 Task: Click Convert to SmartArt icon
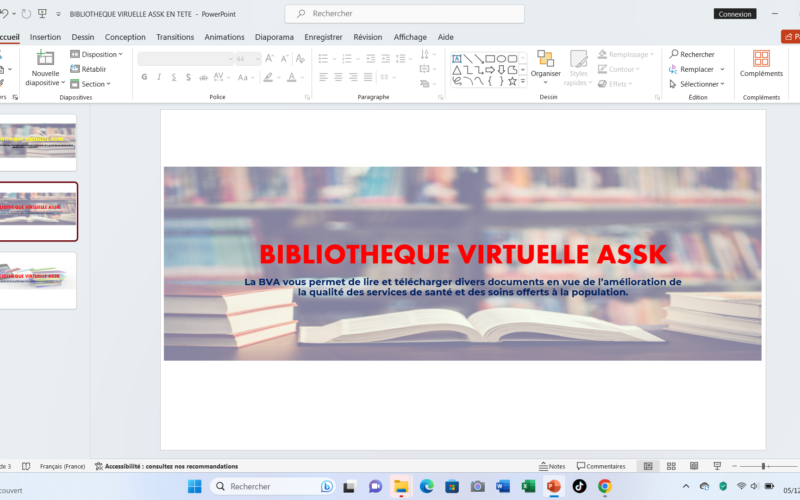[424, 84]
